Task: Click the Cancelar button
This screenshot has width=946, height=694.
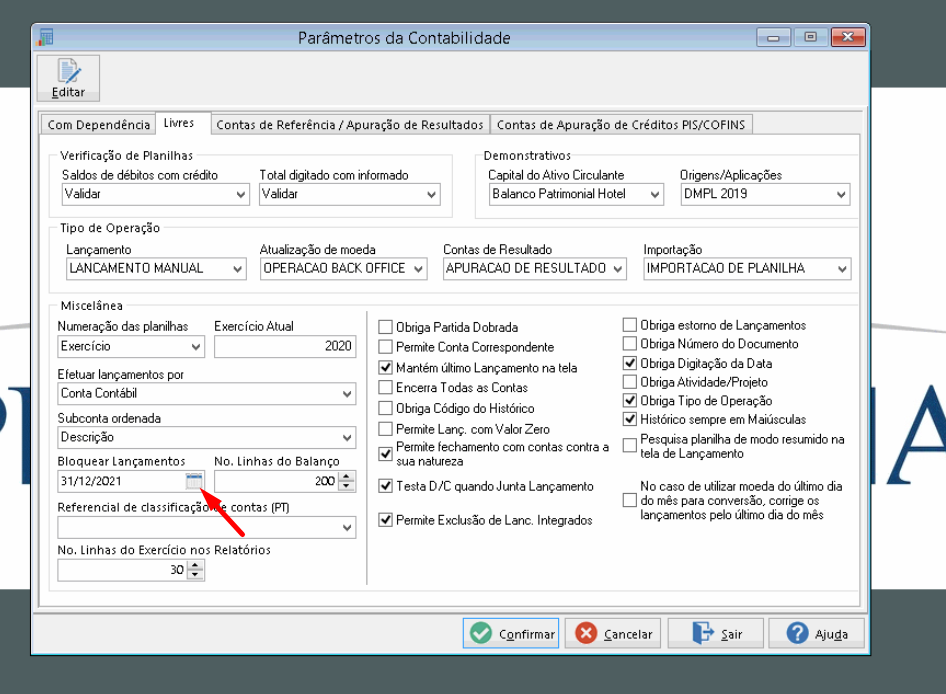Action: click(x=612, y=634)
